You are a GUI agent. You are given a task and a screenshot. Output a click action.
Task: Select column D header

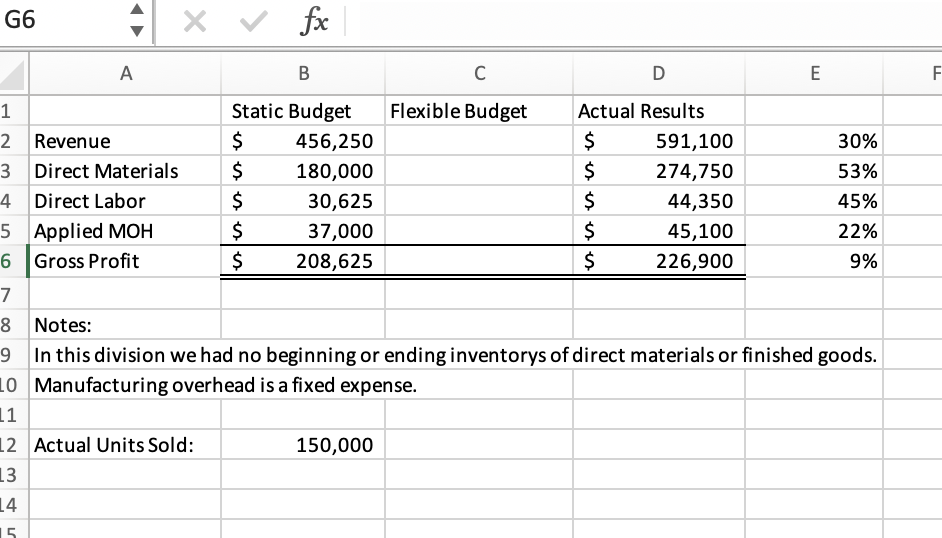659,73
